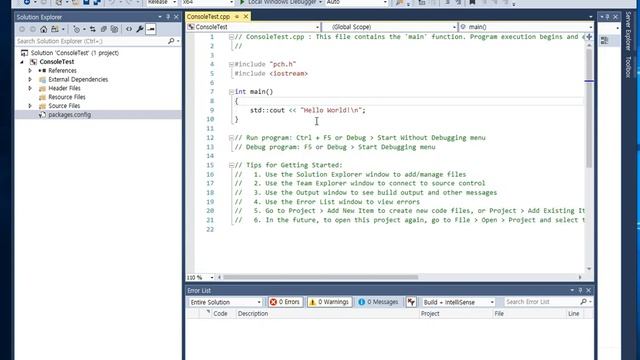Click the scroll-right arrow on editor scrollbar
This screenshot has width=640, height=360.
580,278
